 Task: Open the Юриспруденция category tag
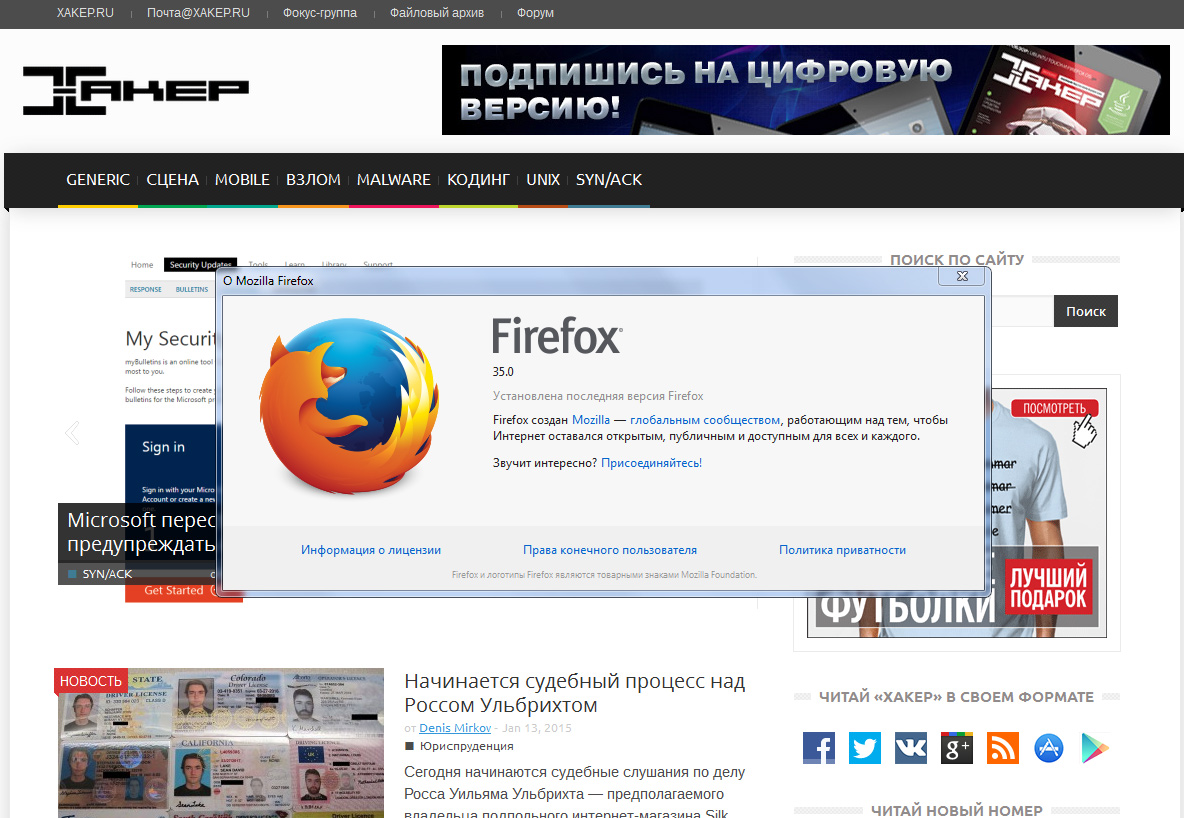[467, 746]
